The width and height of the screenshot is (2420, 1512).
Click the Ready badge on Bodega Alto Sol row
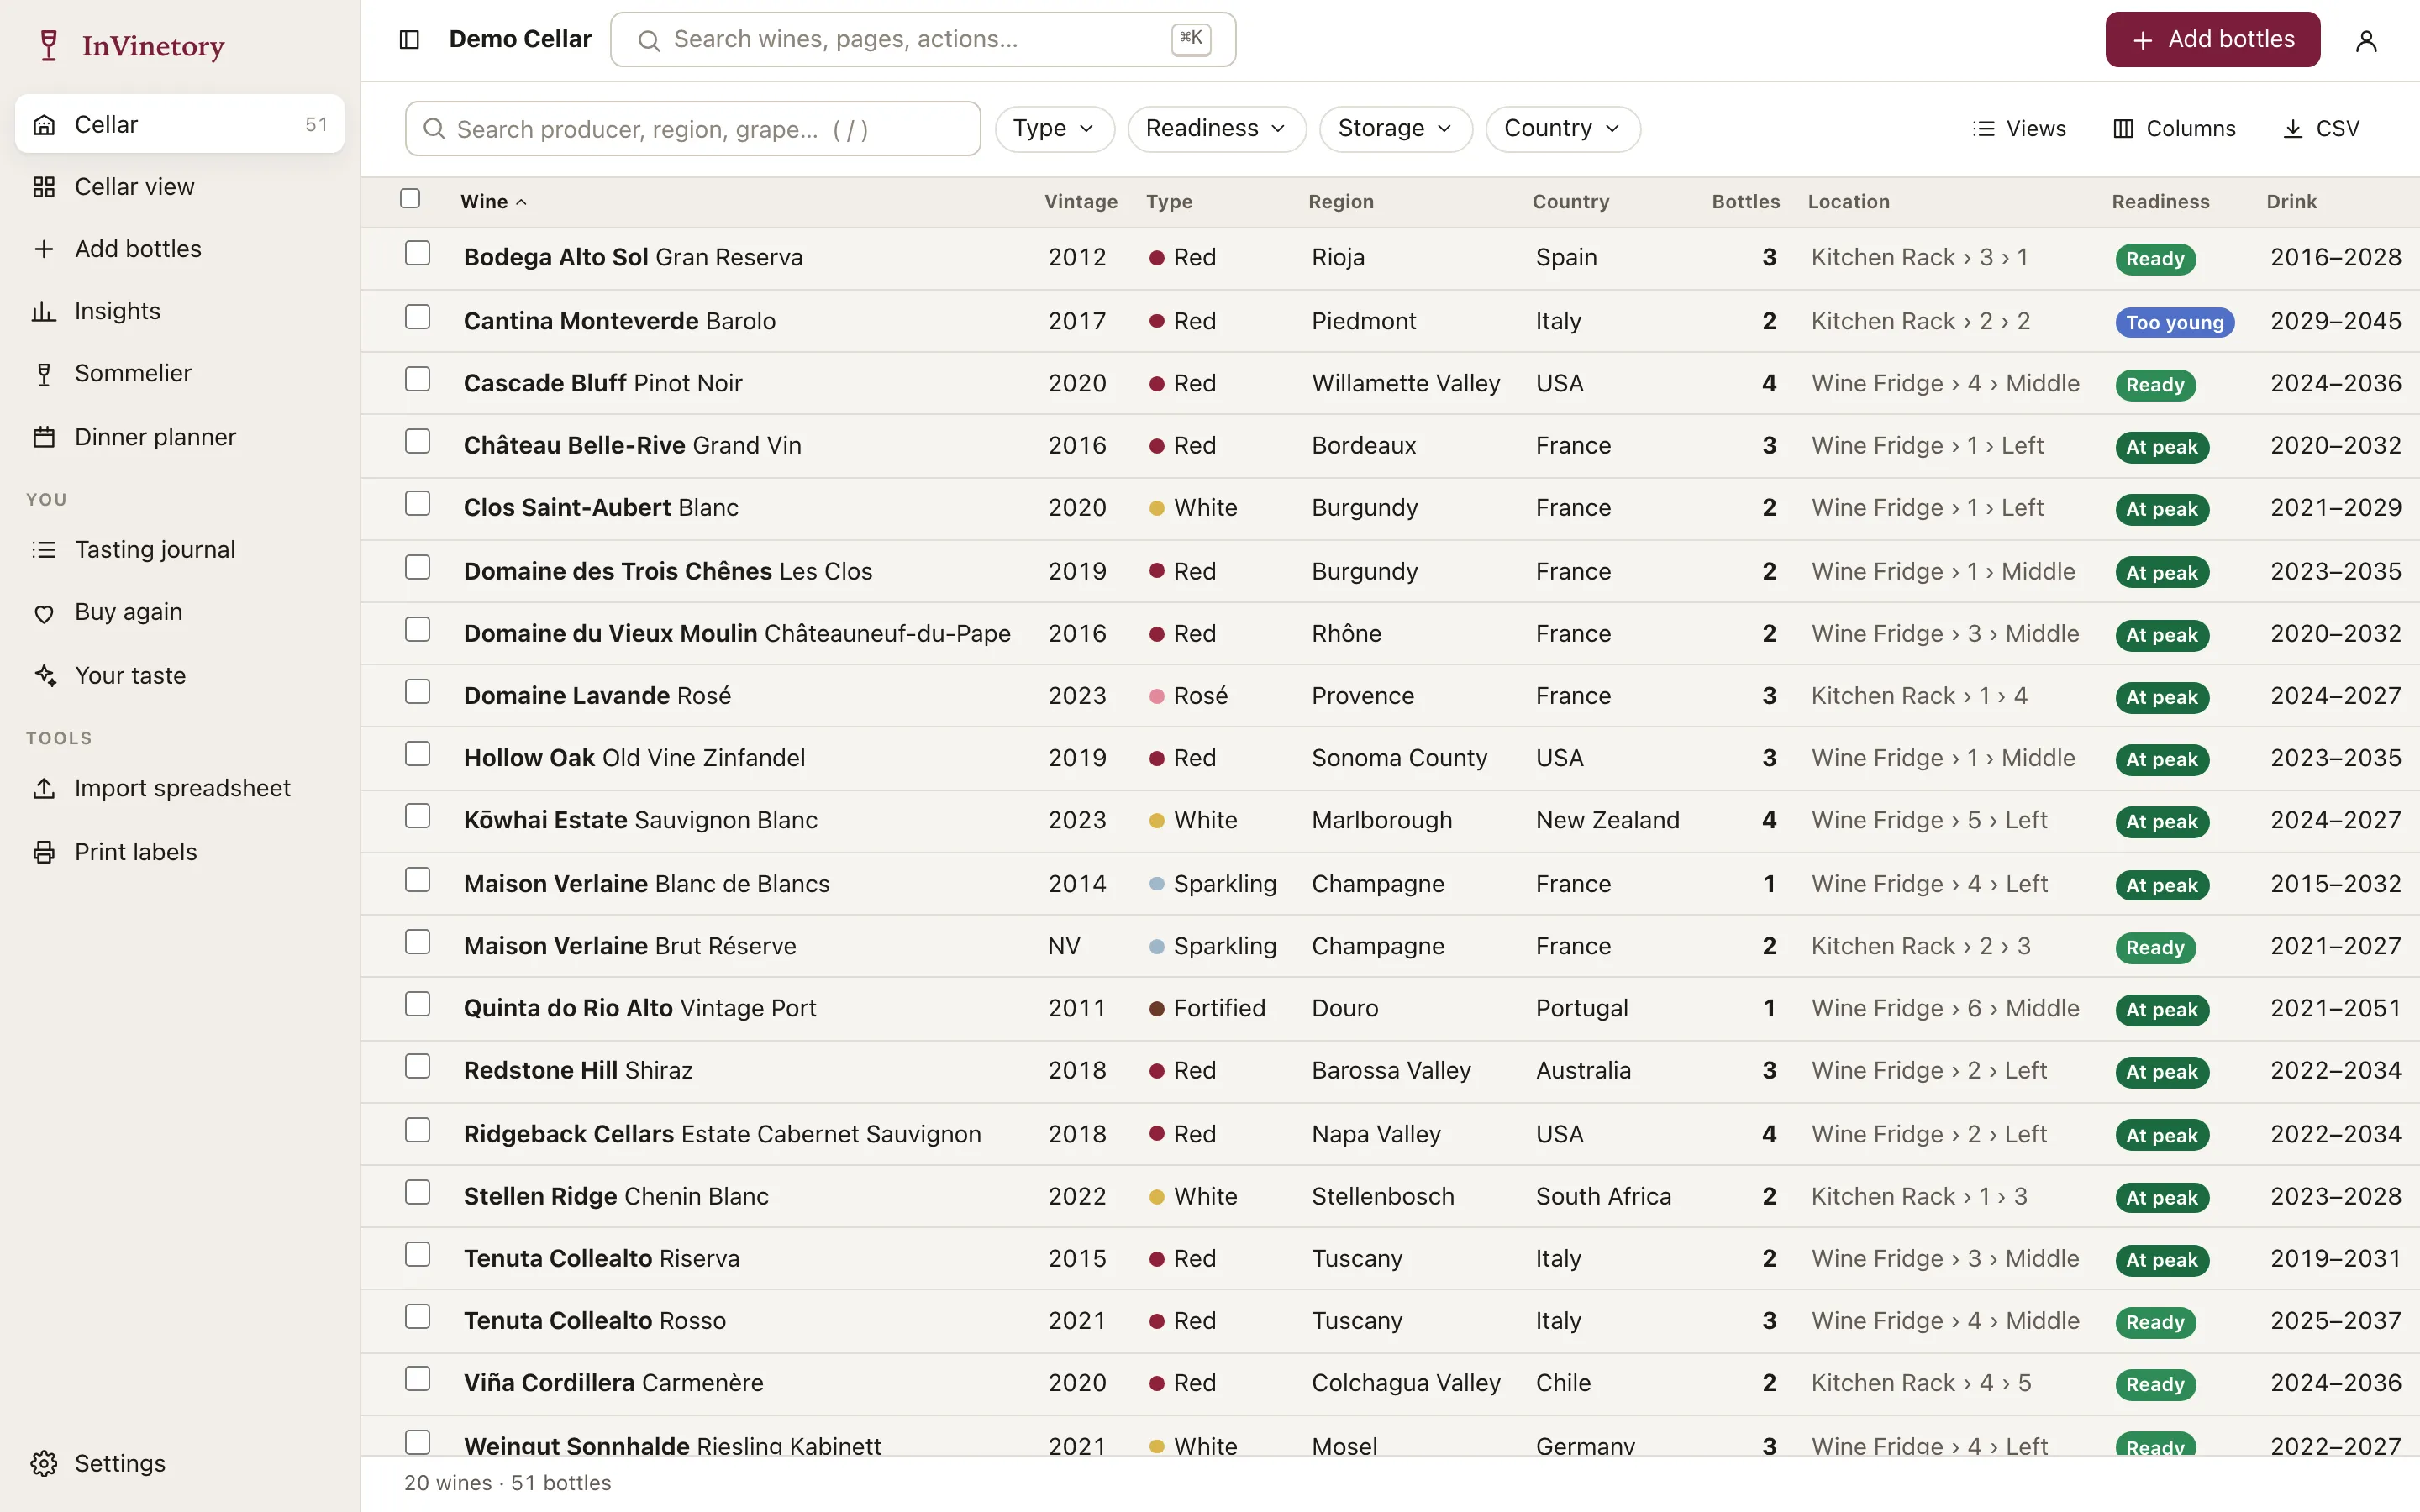point(2155,259)
